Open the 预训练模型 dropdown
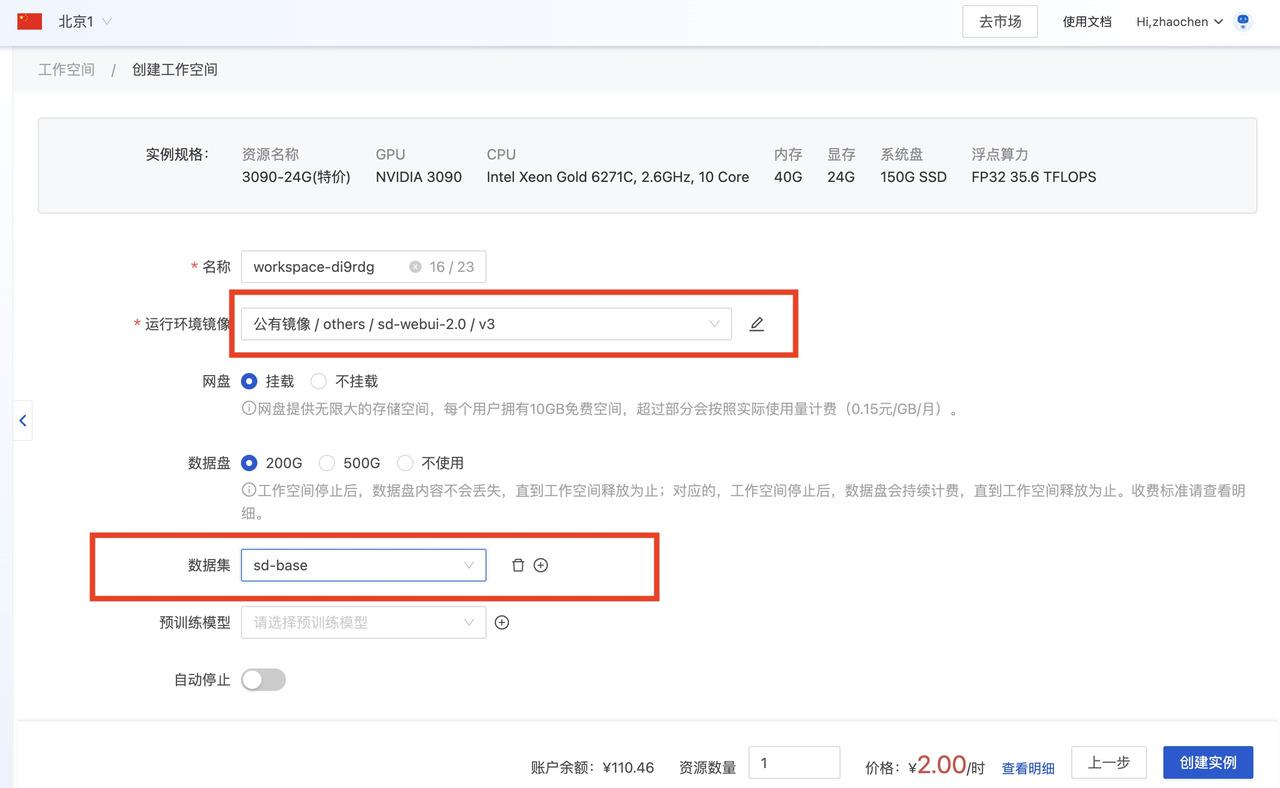 click(363, 622)
